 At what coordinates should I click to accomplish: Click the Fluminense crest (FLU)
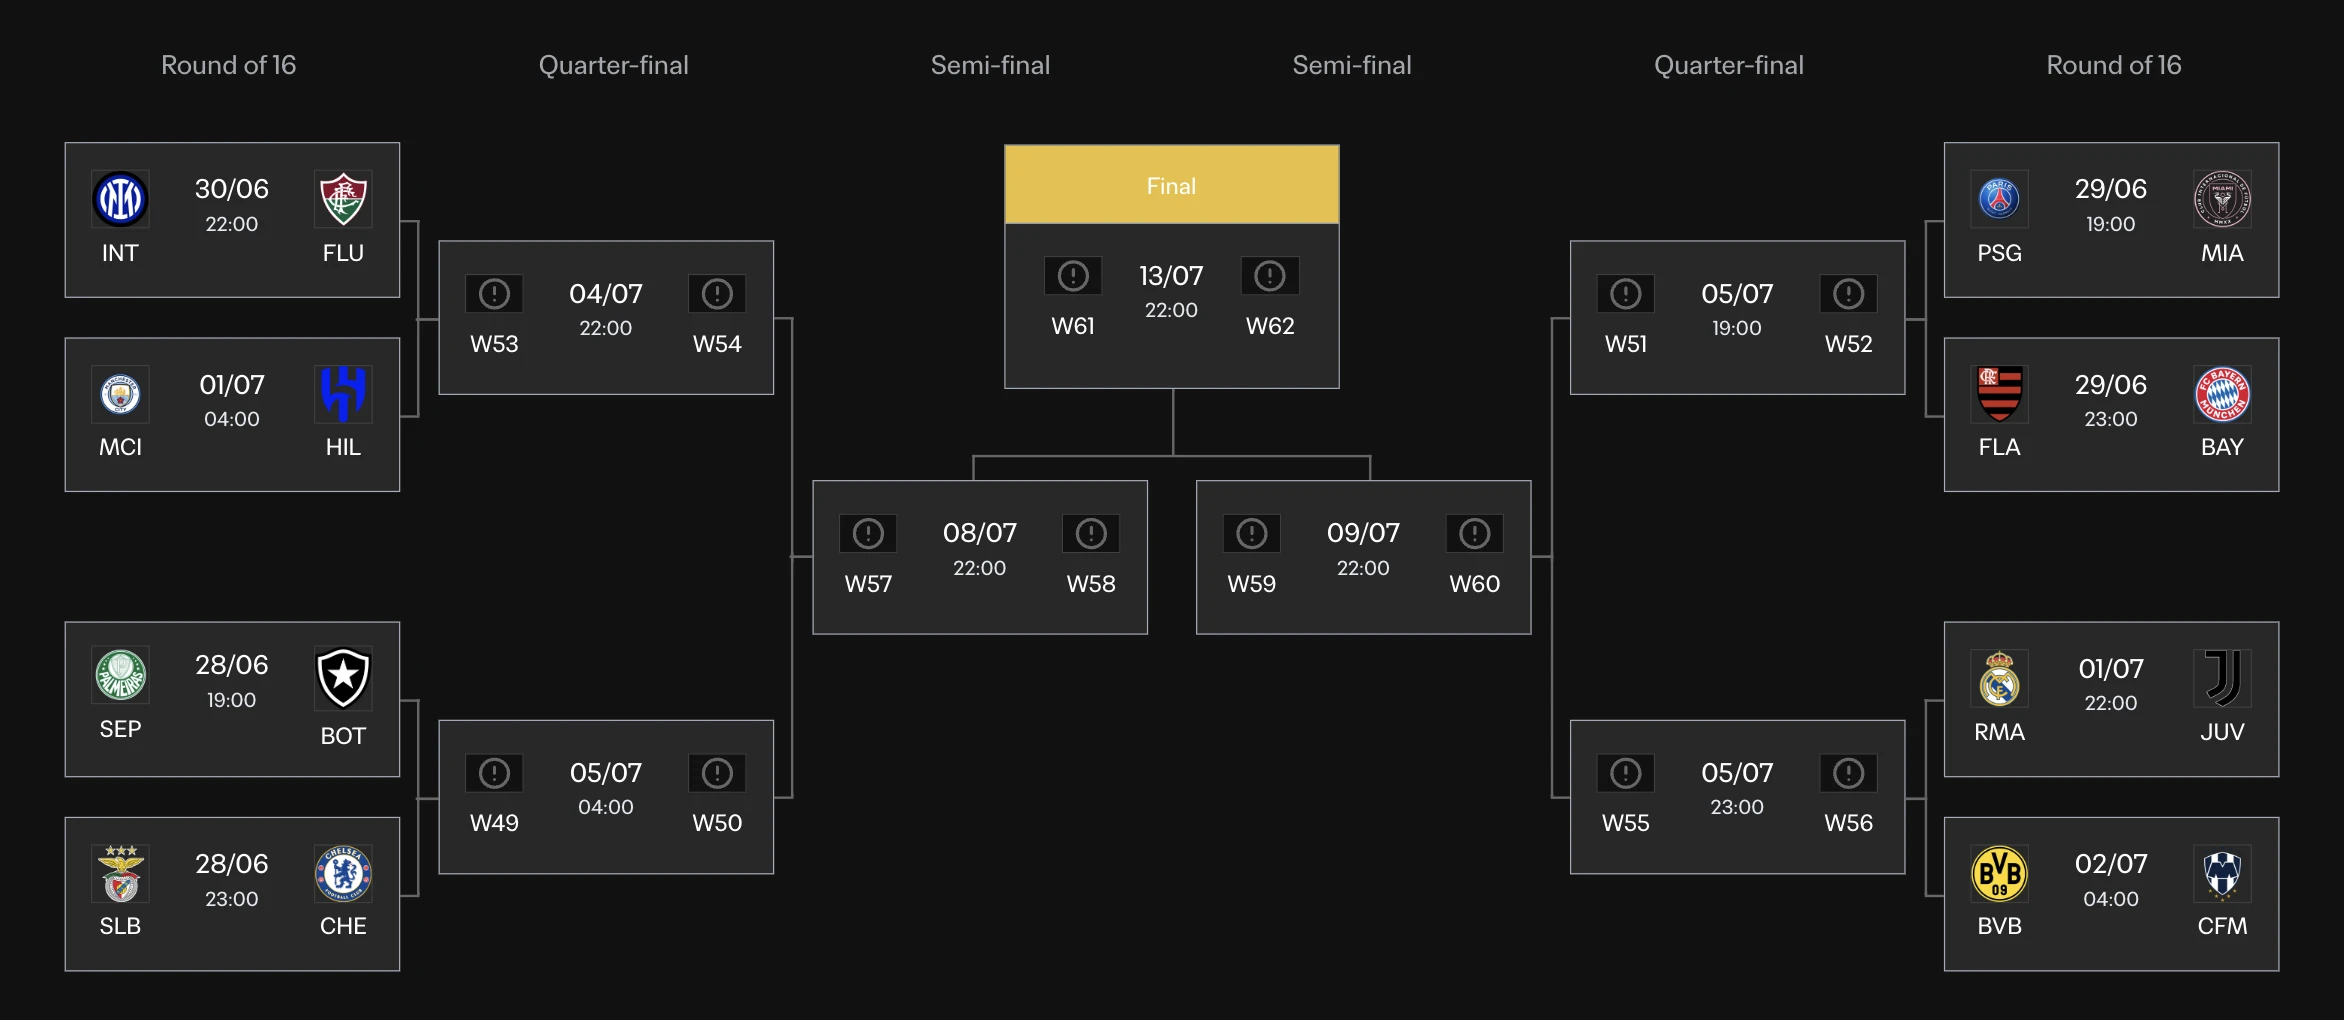pos(344,199)
